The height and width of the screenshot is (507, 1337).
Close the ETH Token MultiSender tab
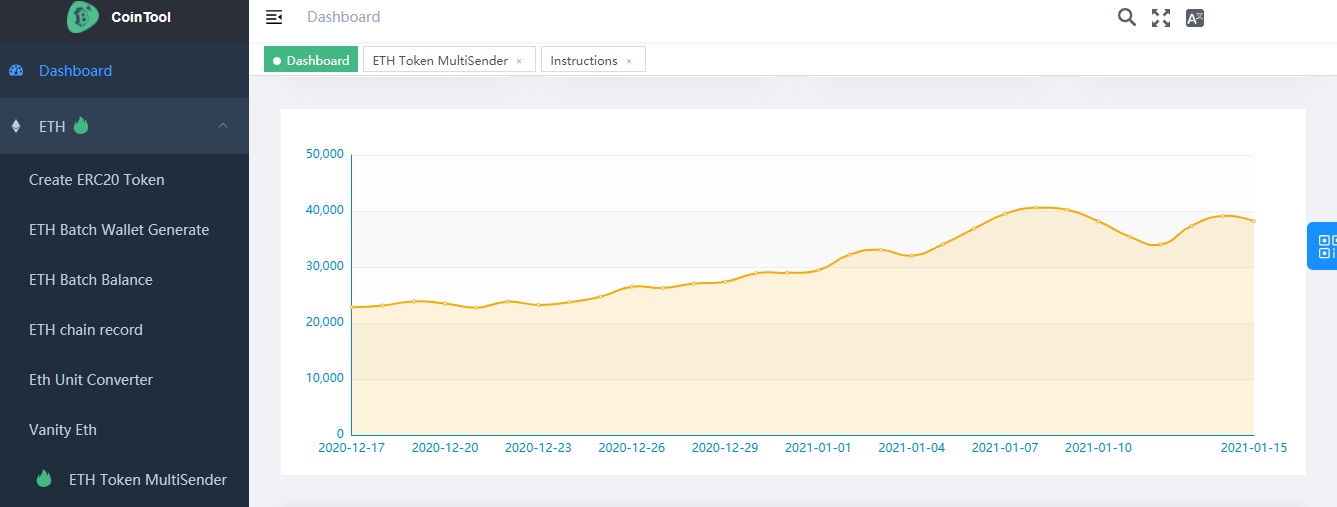[x=519, y=61]
